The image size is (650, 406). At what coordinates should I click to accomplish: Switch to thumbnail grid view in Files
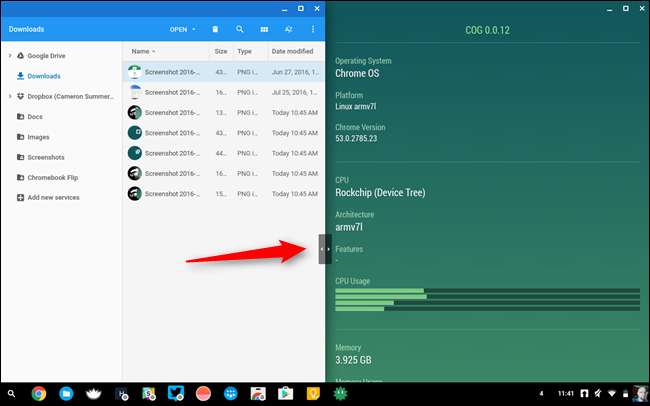pyautogui.click(x=264, y=29)
